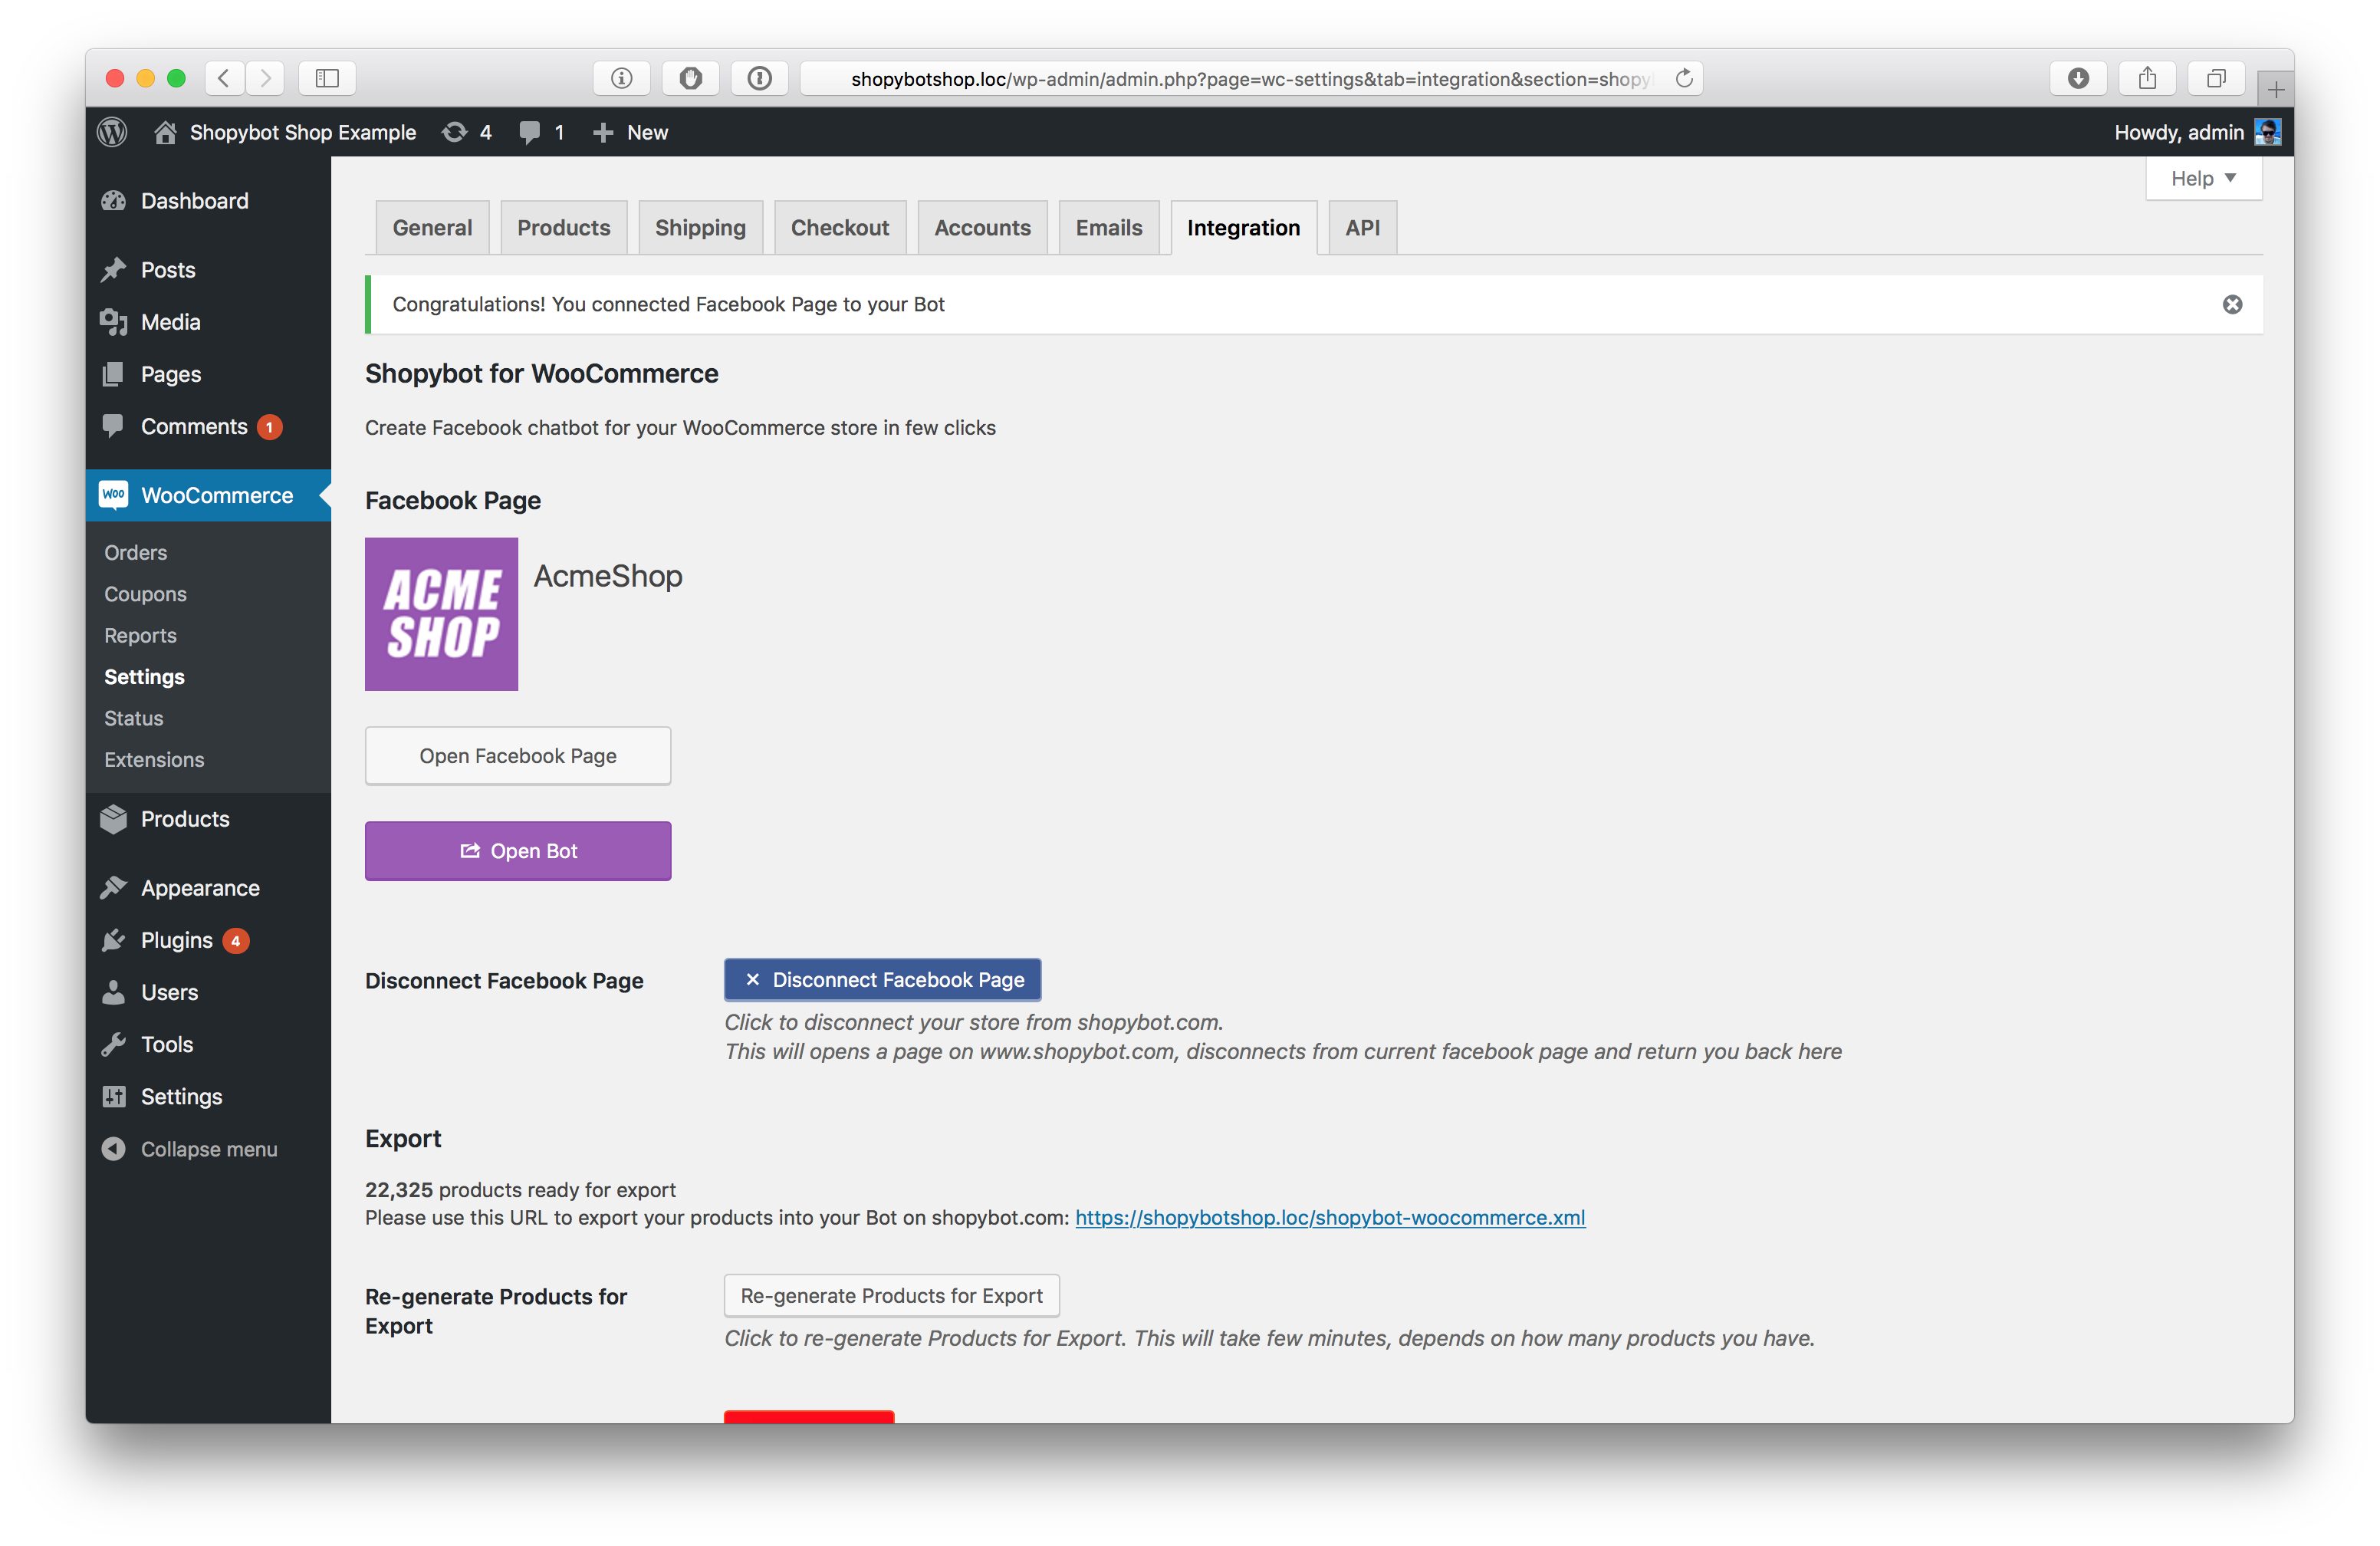
Task: Open Comments in sidebar
Action: tap(208, 426)
